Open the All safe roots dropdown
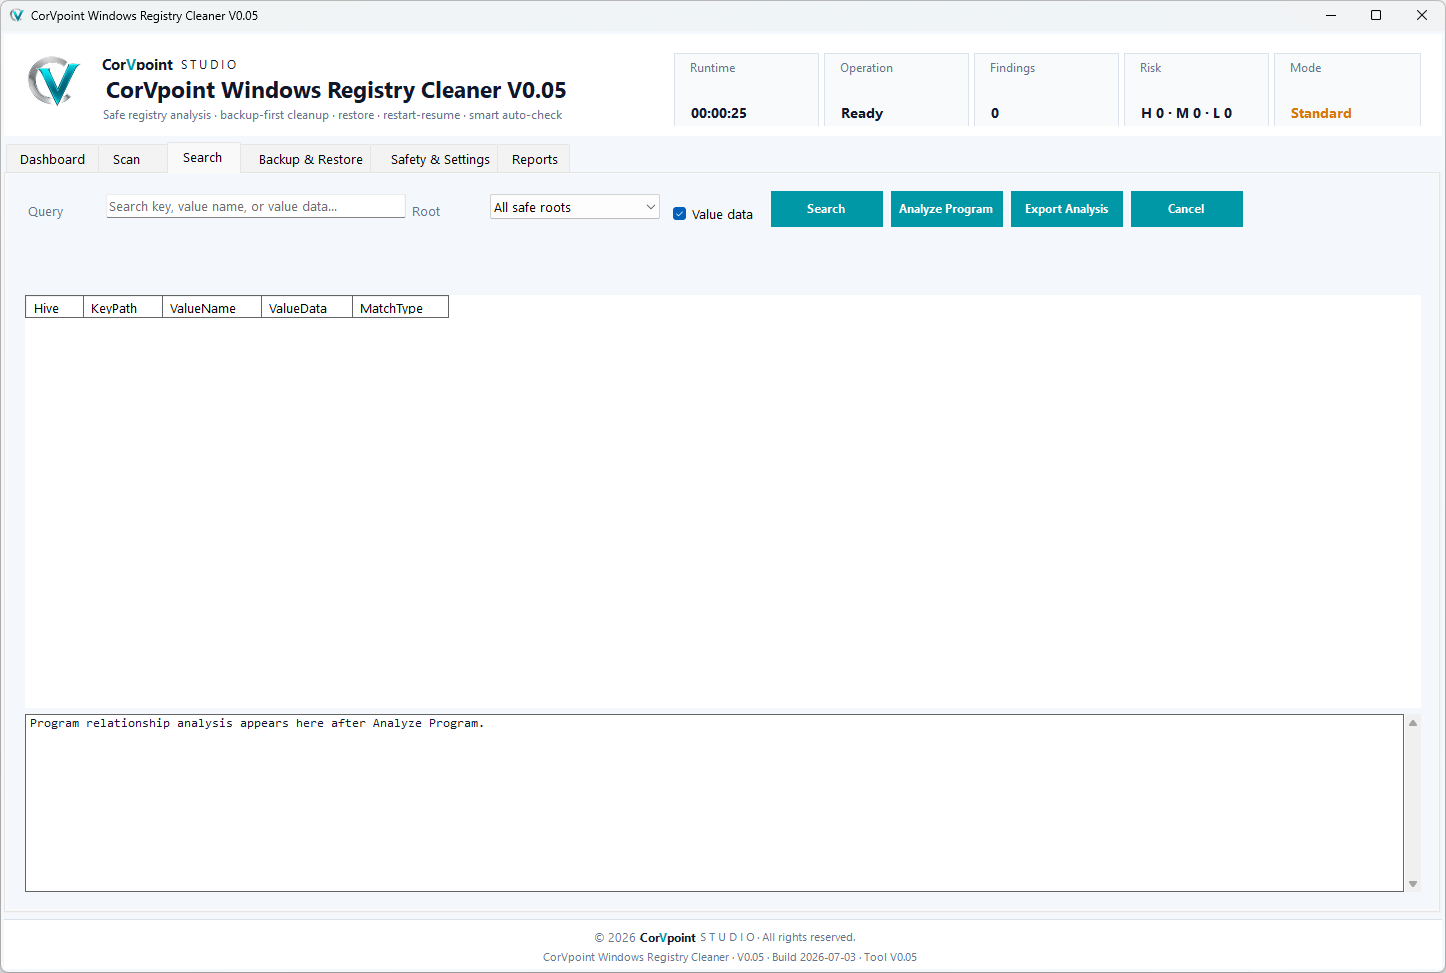Image resolution: width=1446 pixels, height=973 pixels. pyautogui.click(x=575, y=207)
